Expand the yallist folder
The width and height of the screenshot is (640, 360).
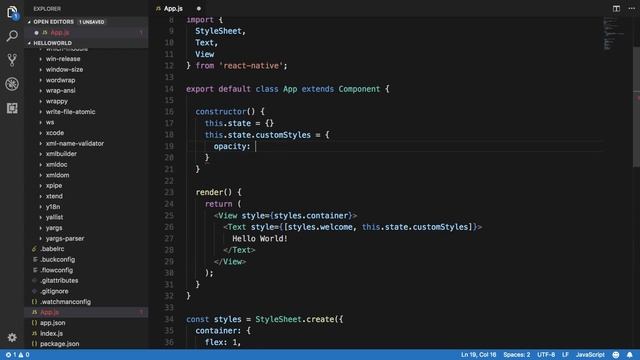coord(54,218)
